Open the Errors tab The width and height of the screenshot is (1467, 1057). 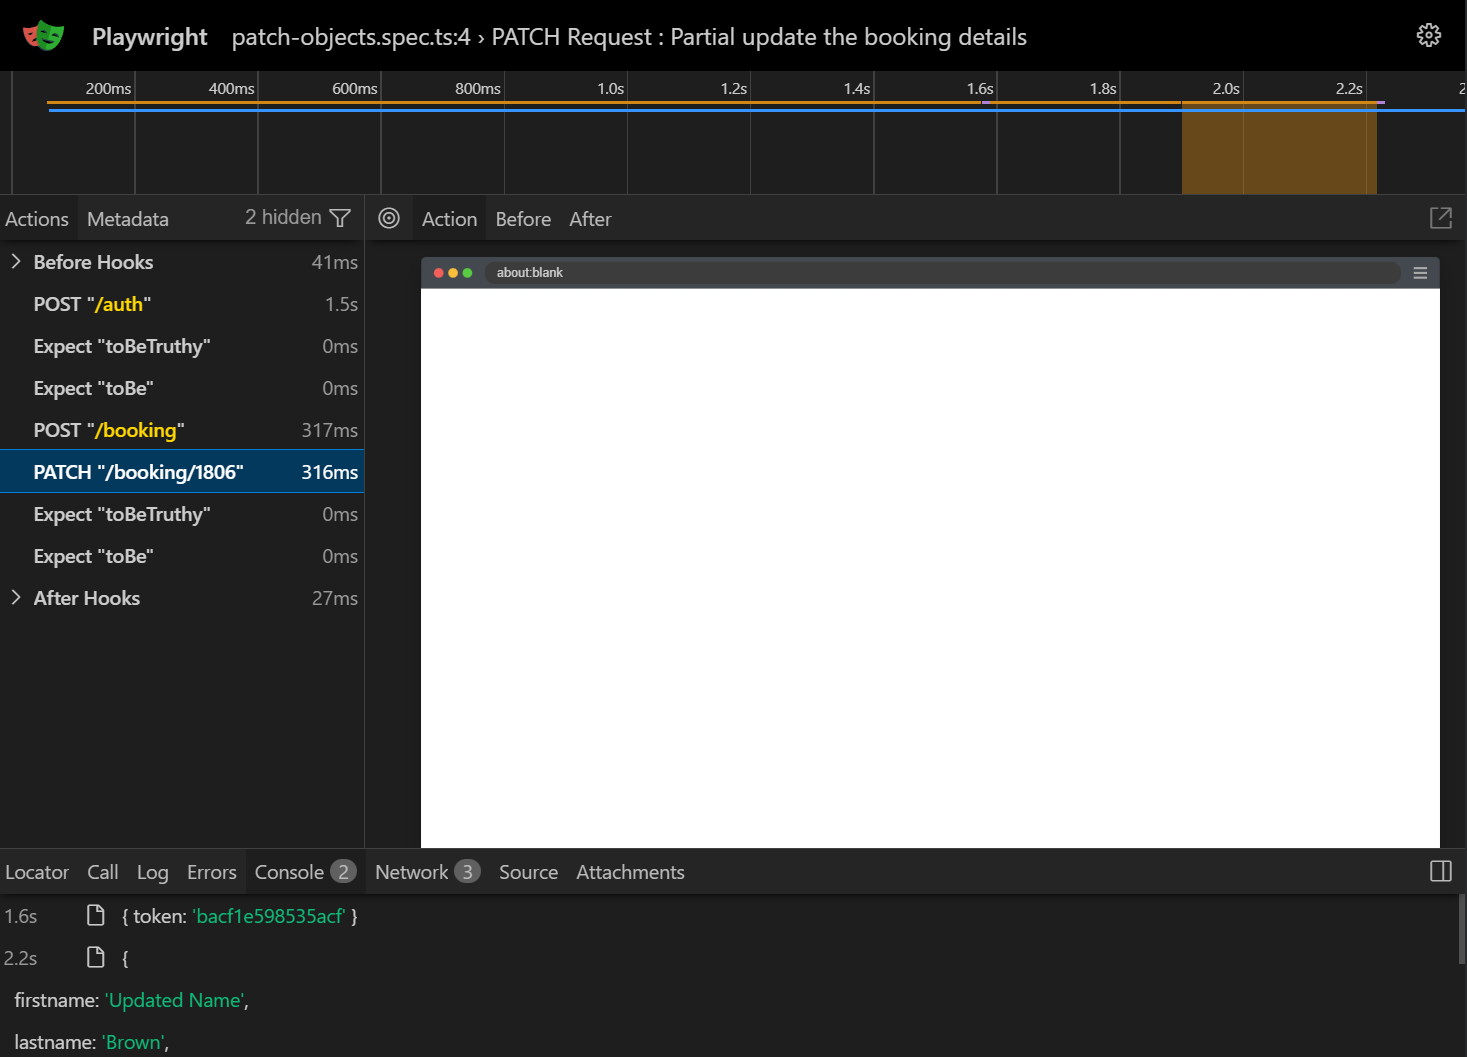click(211, 872)
